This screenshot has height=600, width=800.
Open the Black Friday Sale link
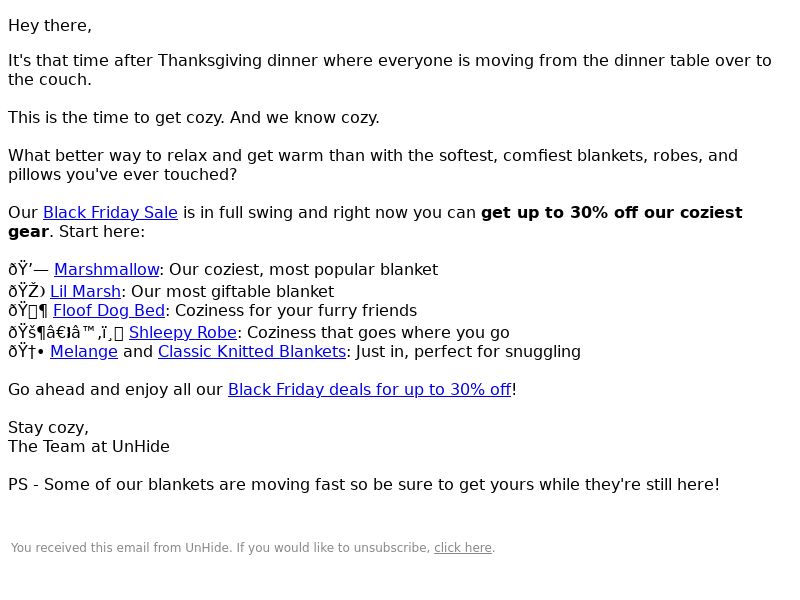[110, 213]
